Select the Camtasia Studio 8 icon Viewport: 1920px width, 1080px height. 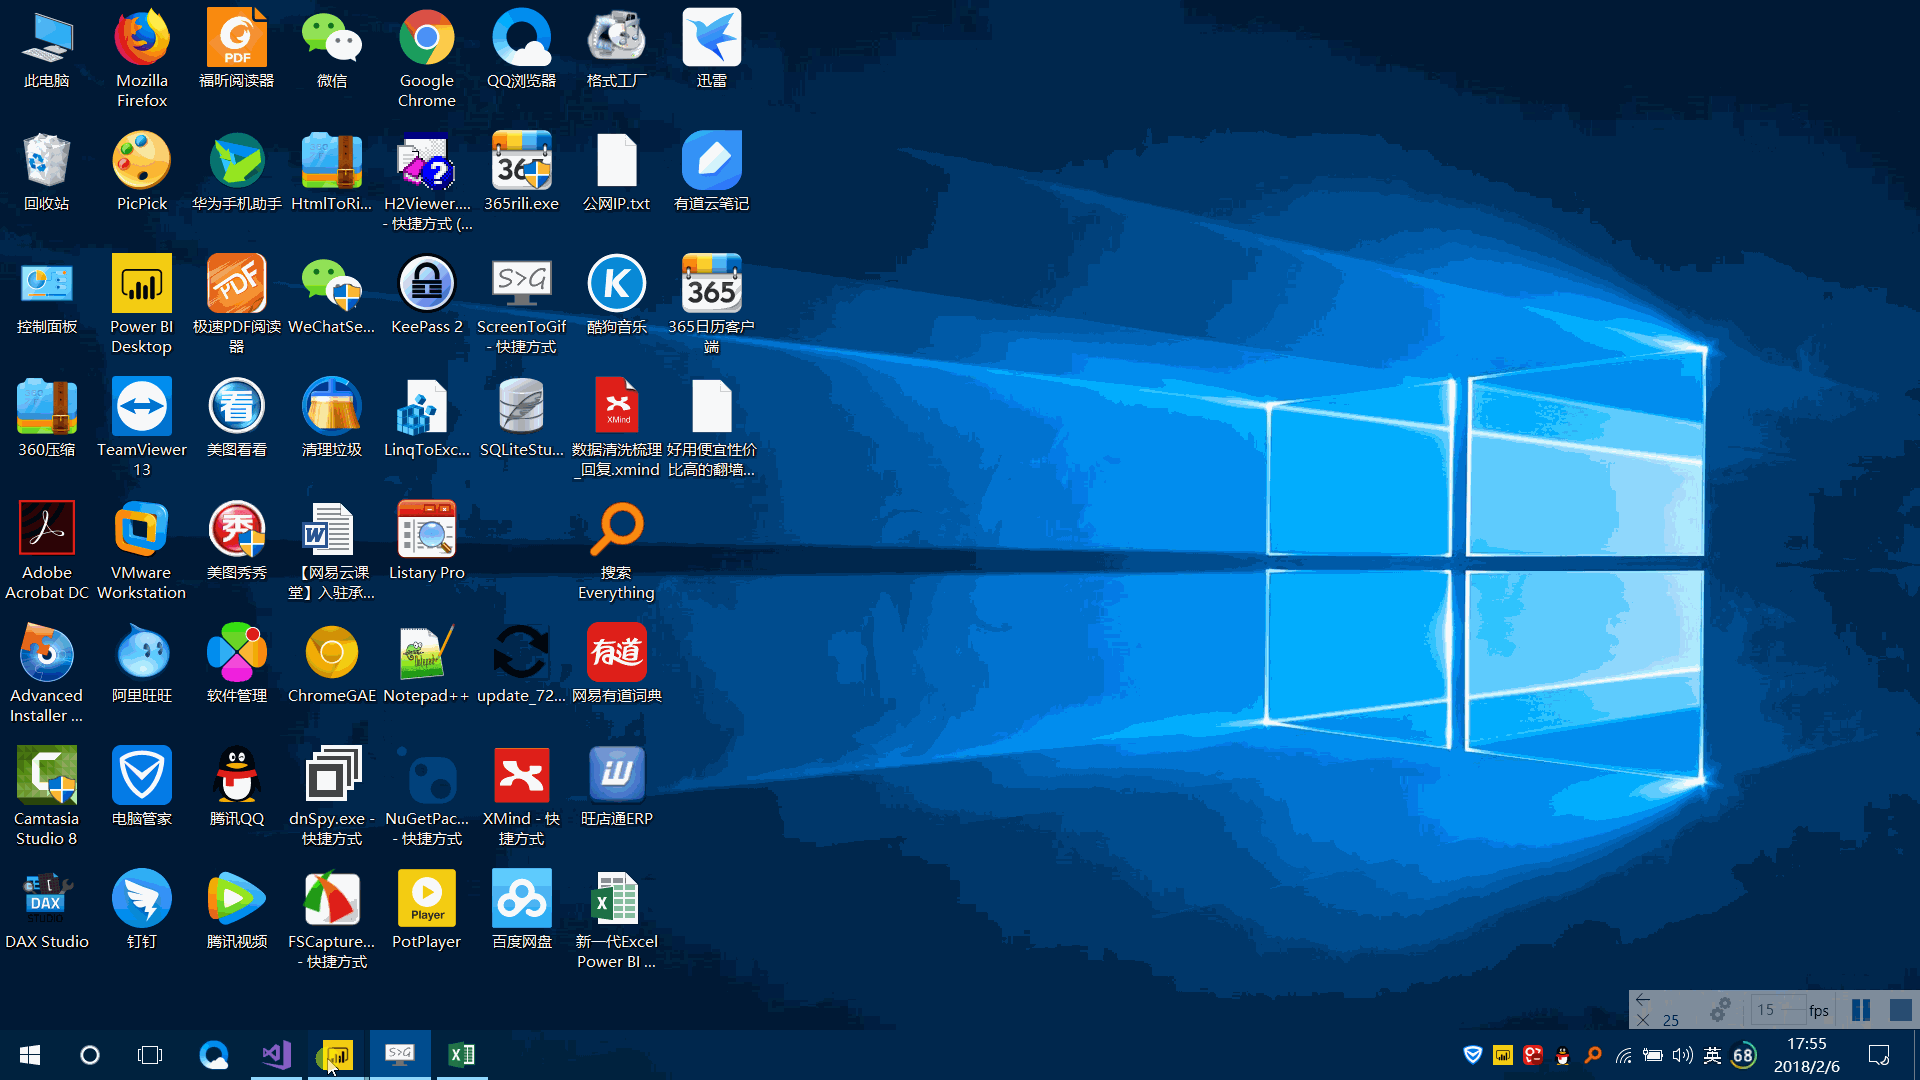(47, 796)
